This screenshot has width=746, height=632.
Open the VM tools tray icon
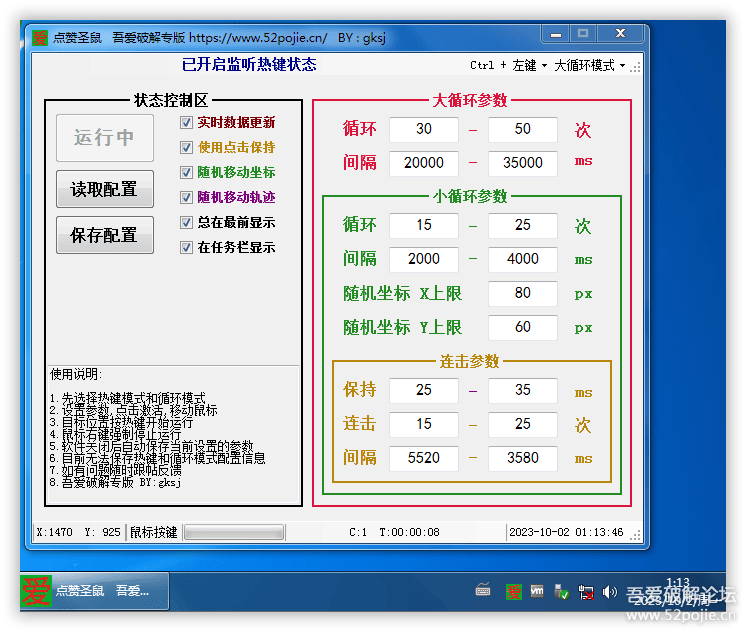pos(537,591)
